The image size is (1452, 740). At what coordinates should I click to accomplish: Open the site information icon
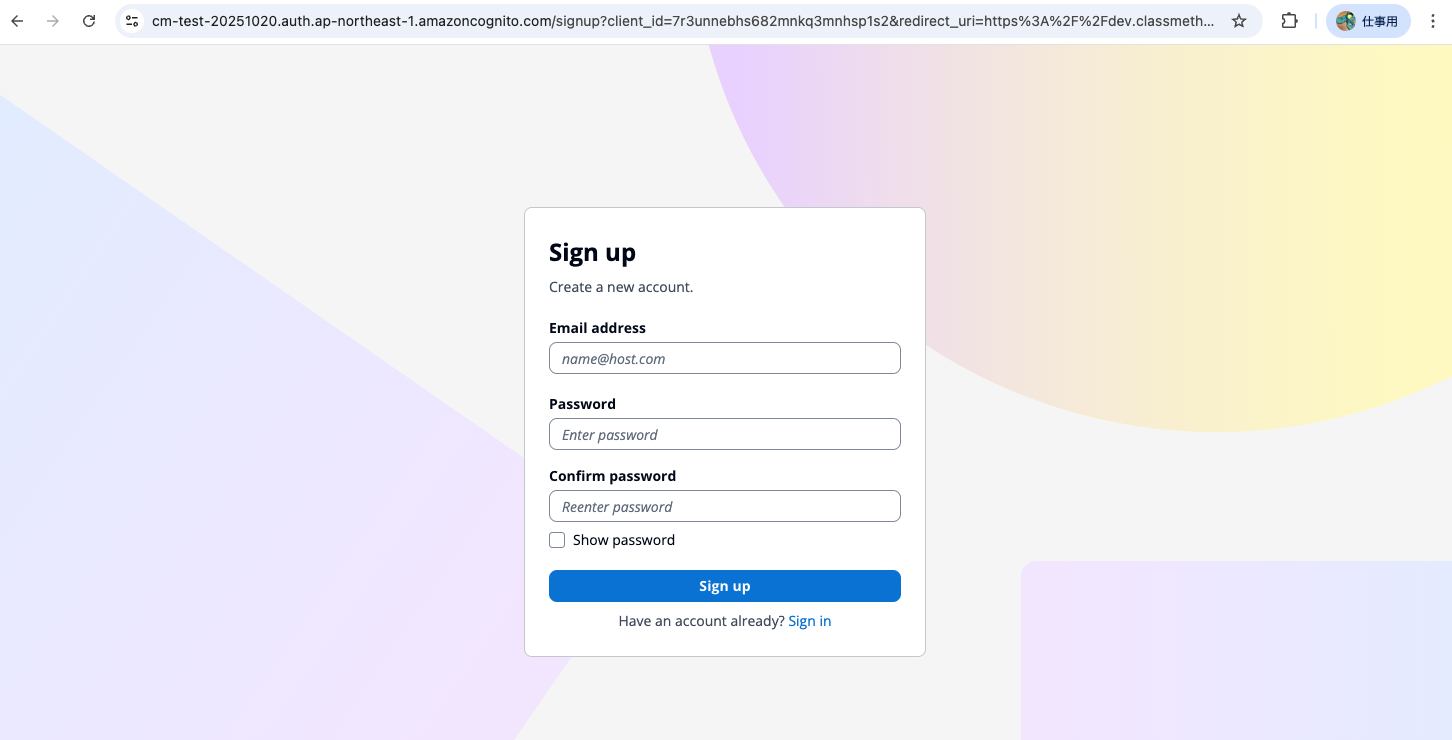click(x=132, y=21)
